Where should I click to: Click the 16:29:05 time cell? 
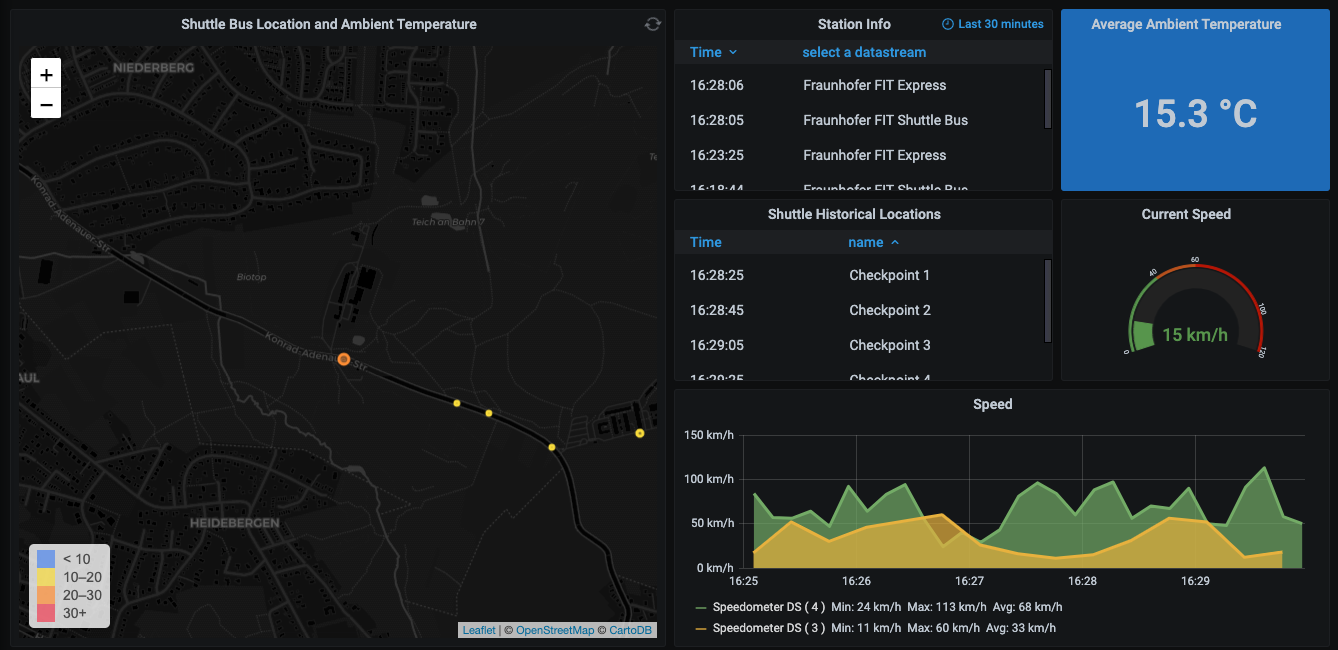(717, 345)
